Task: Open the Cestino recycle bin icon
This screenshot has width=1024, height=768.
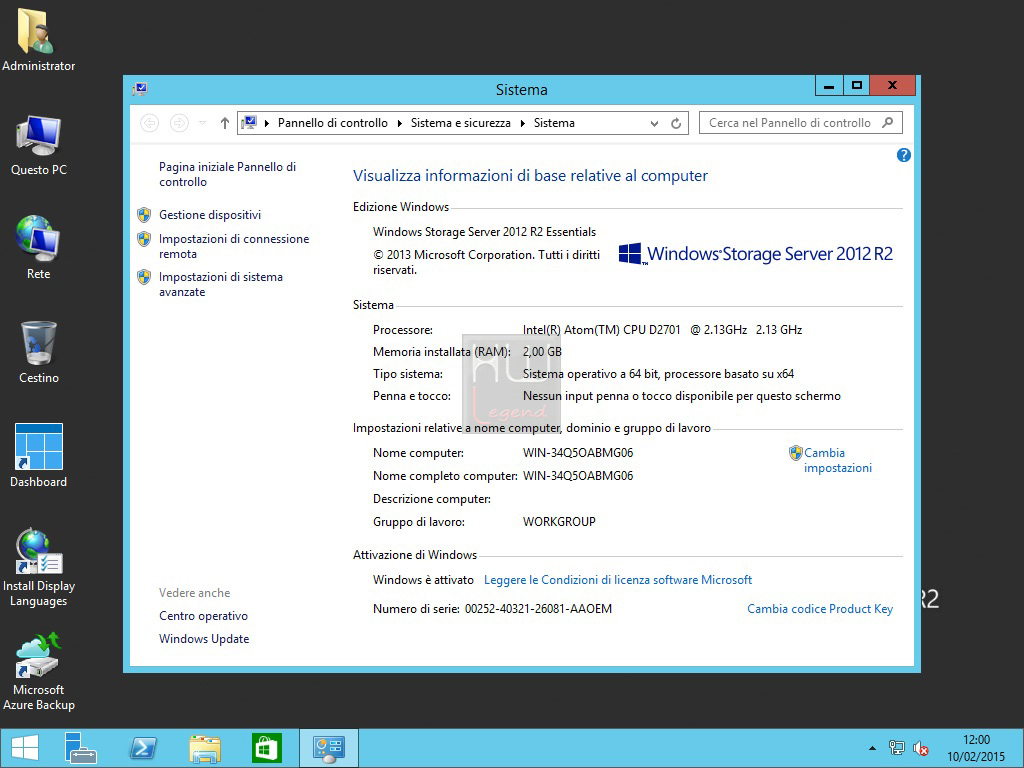Action: pos(38,353)
